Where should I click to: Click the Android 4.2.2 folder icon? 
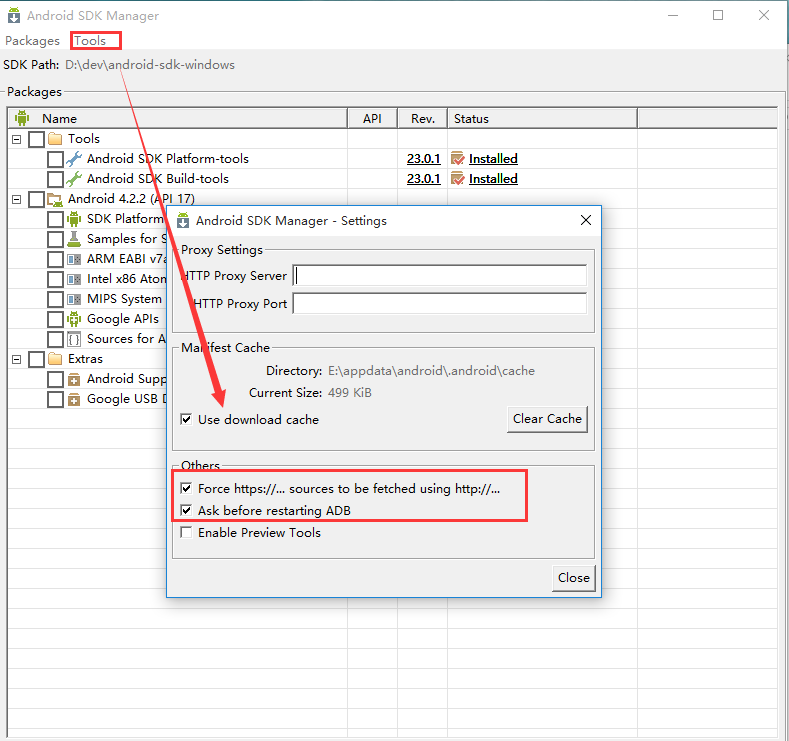55,199
